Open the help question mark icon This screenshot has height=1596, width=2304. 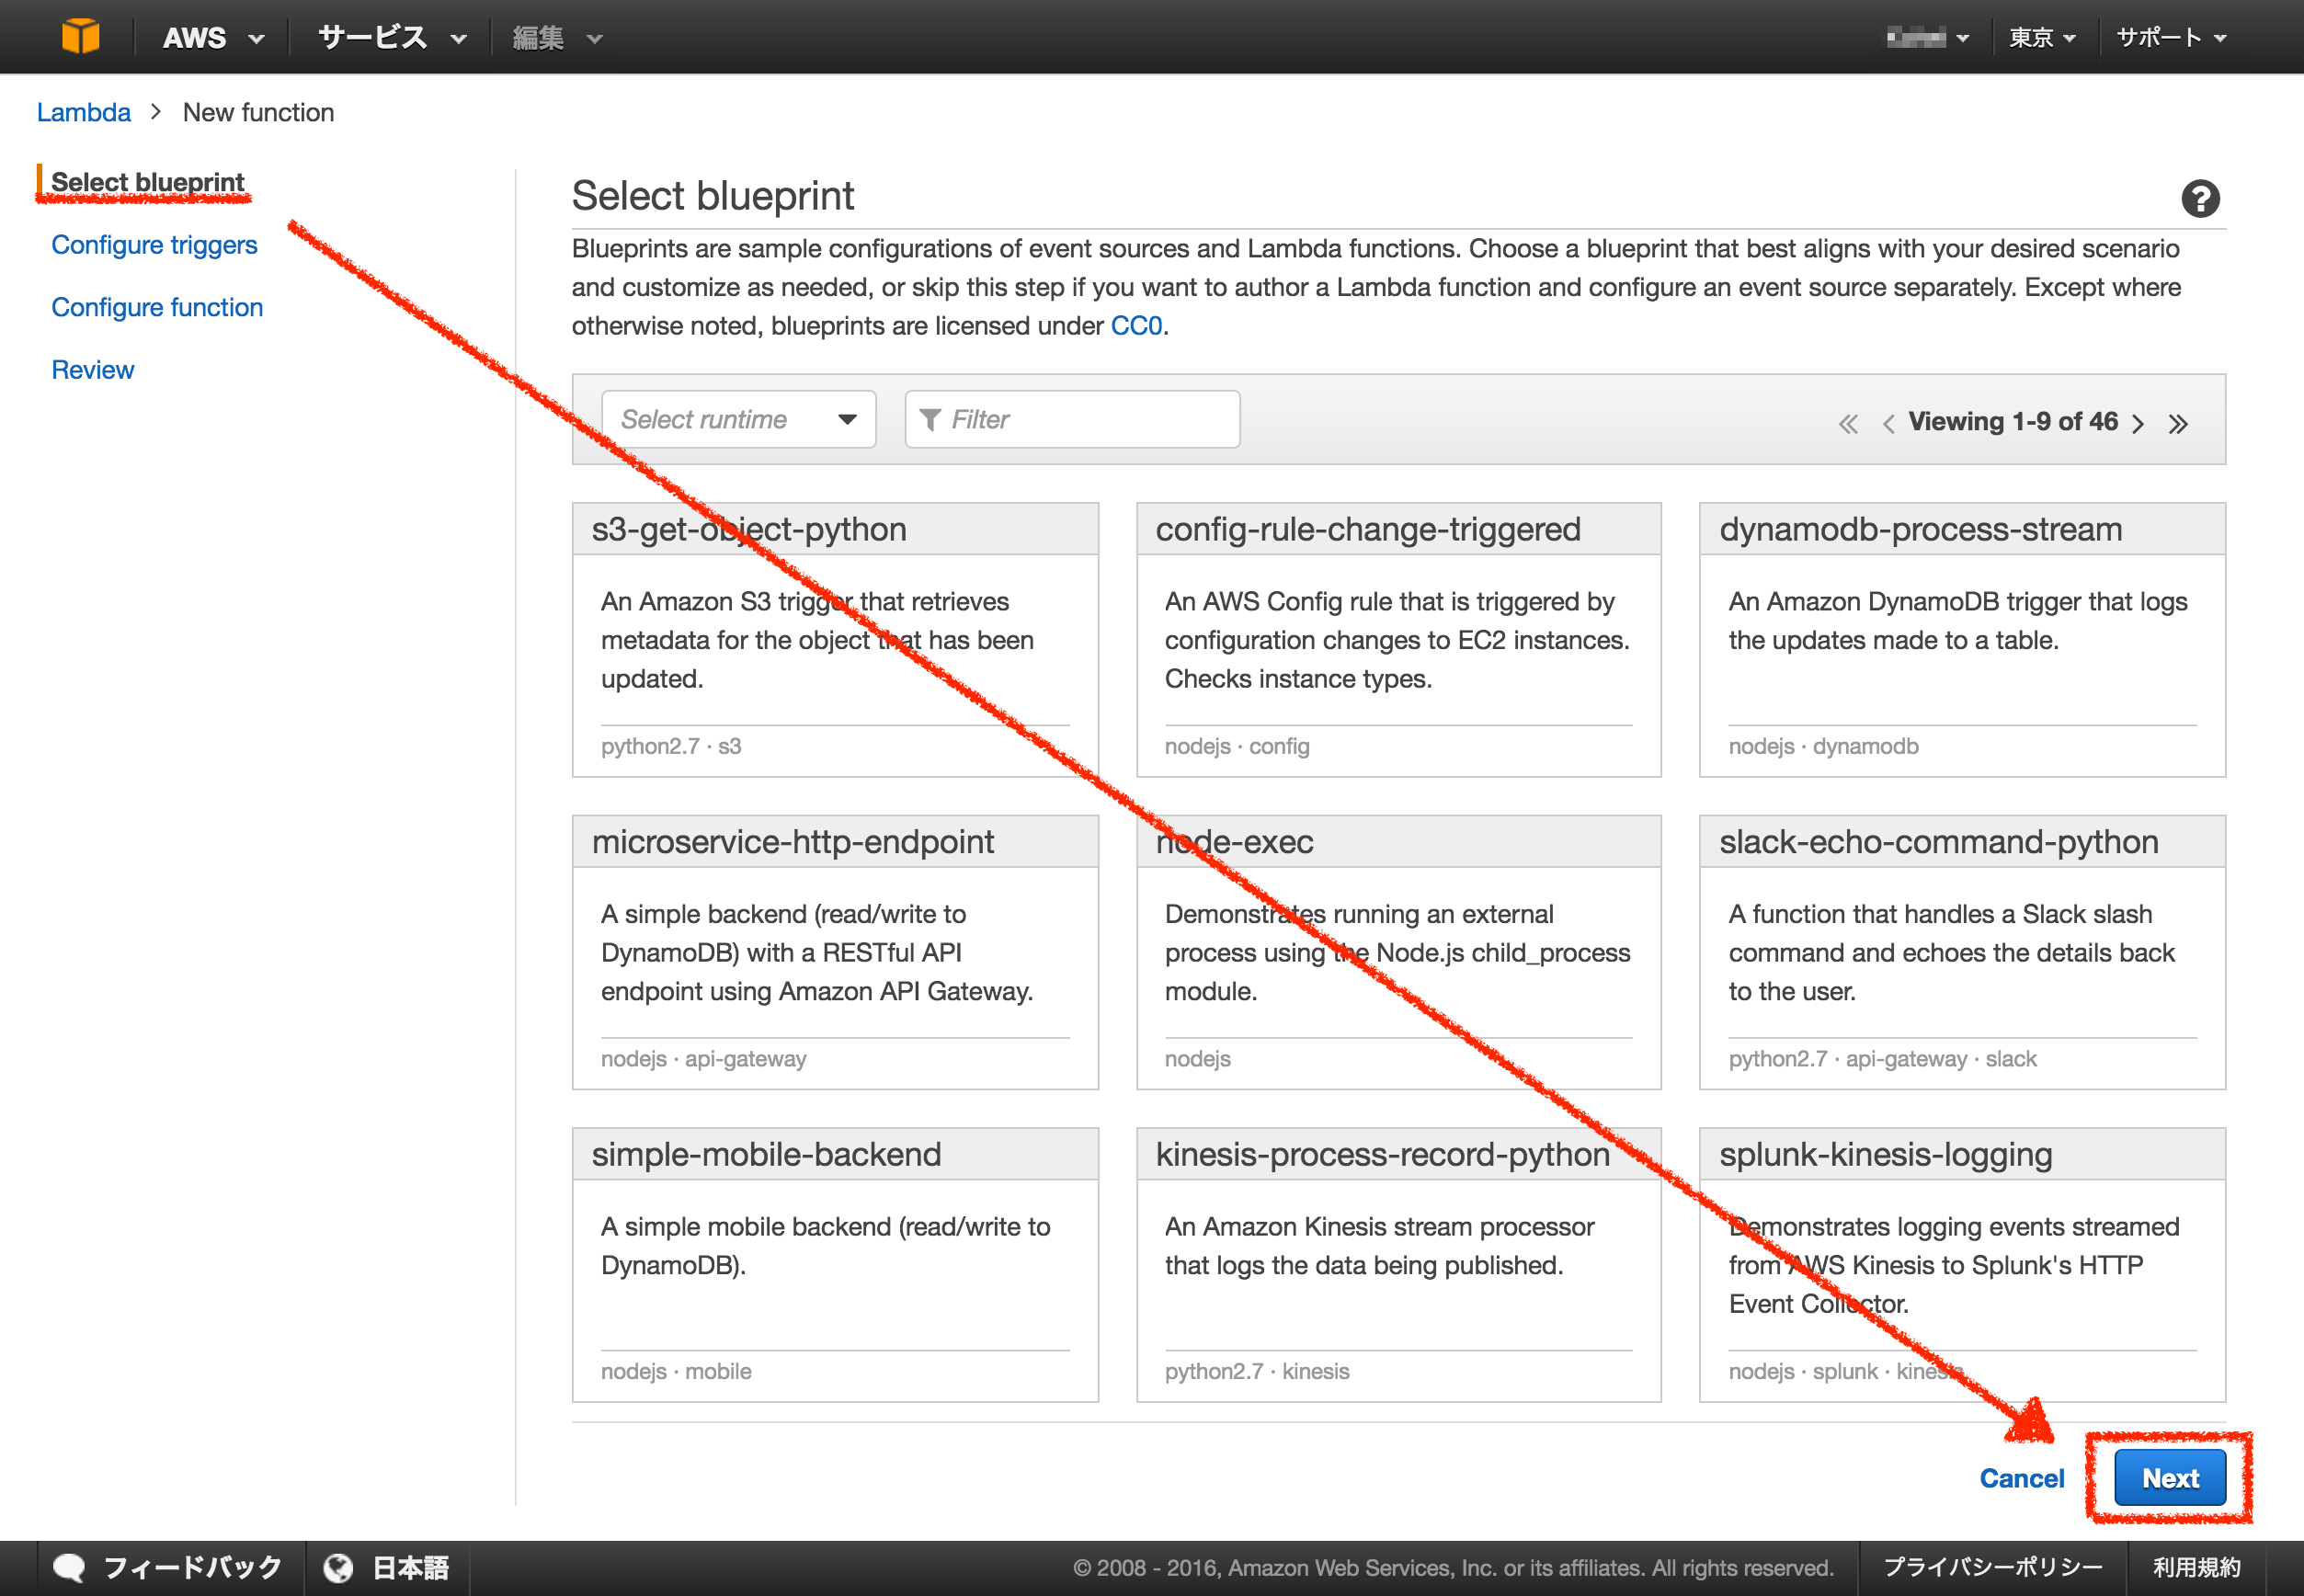(2199, 199)
